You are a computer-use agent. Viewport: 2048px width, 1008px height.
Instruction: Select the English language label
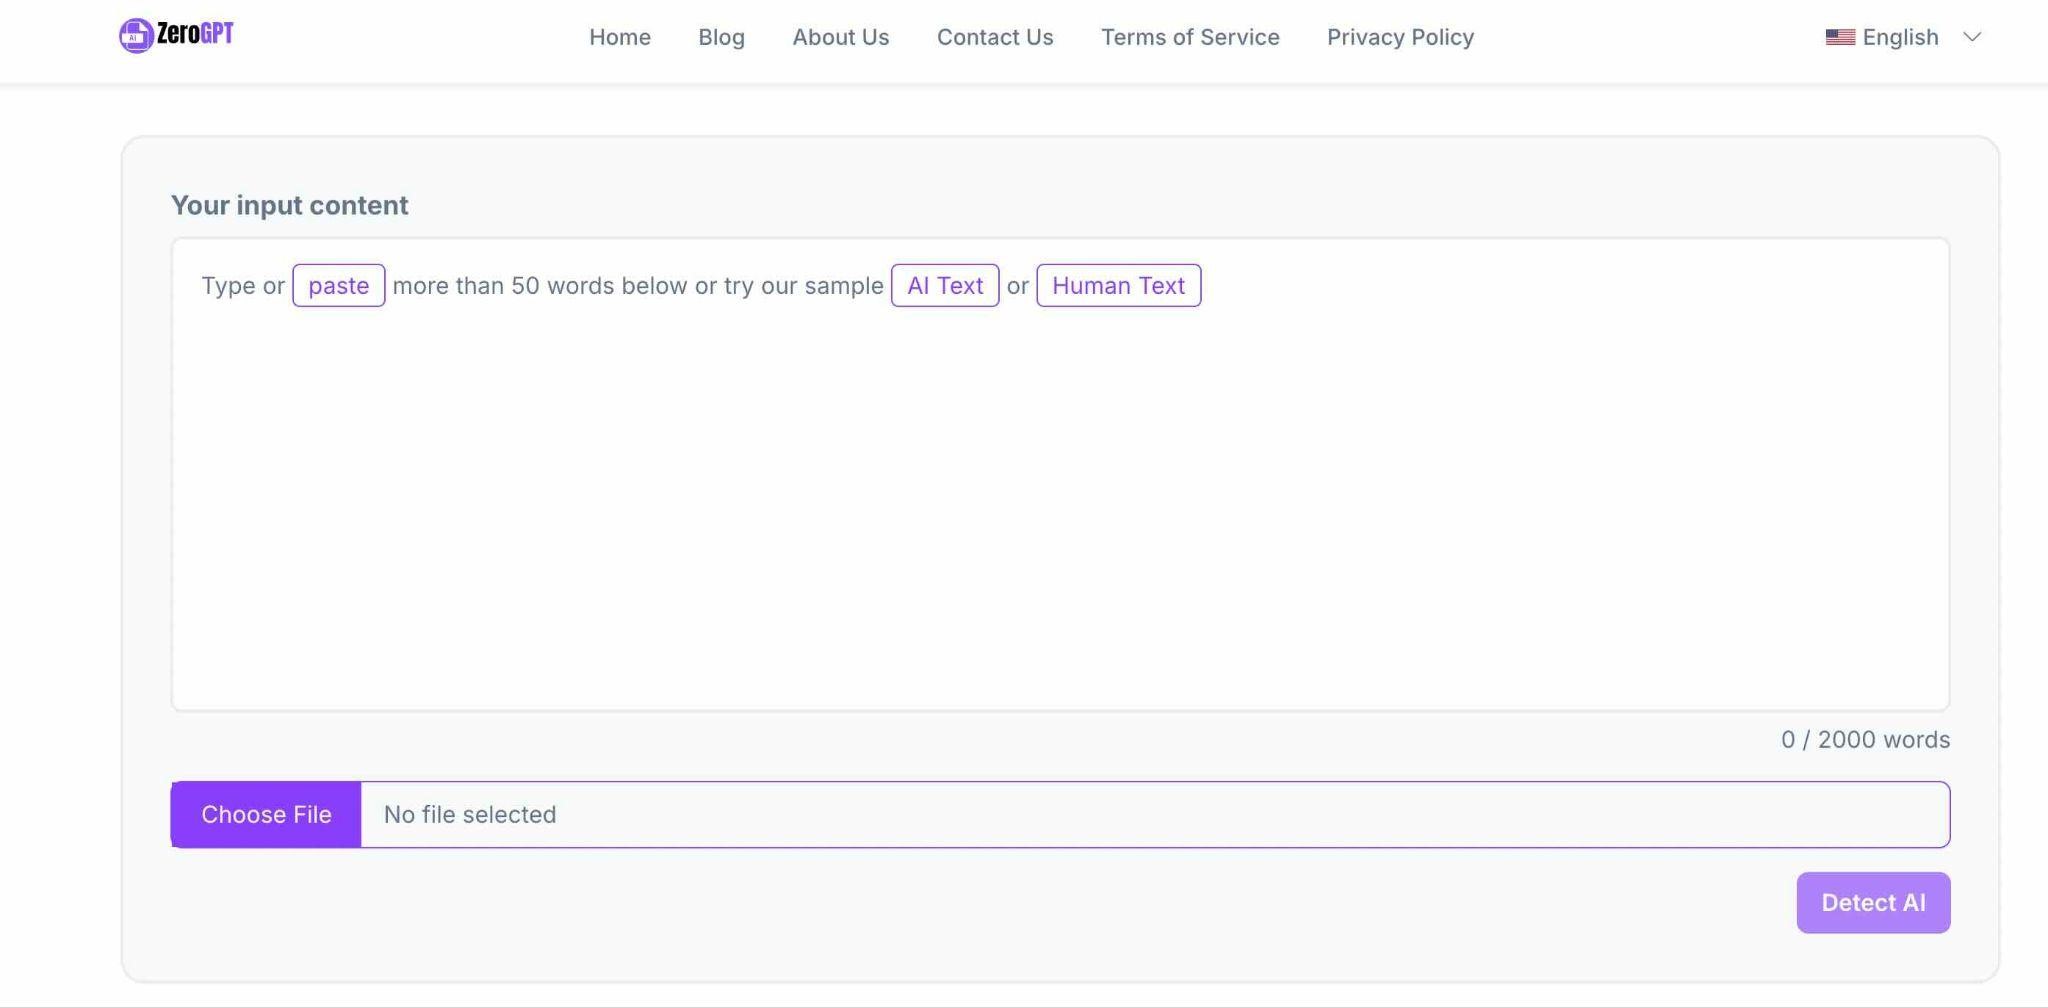click(x=1900, y=37)
